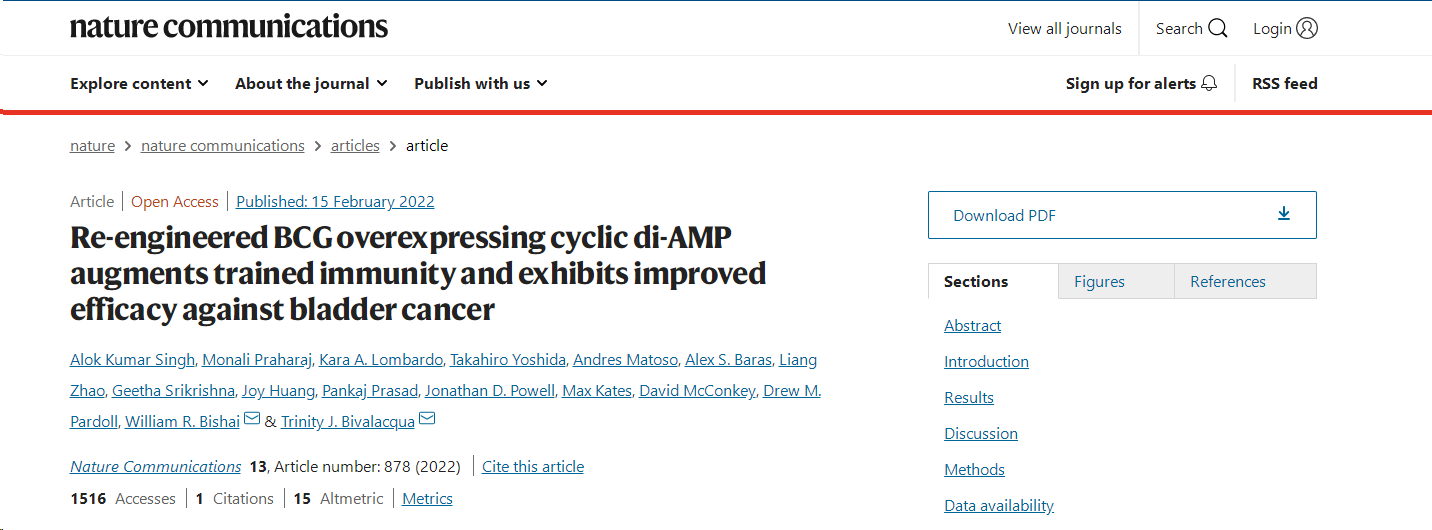Screen dimensions: 1432x530
Task: Open the RSS feed link
Action: [1284, 84]
